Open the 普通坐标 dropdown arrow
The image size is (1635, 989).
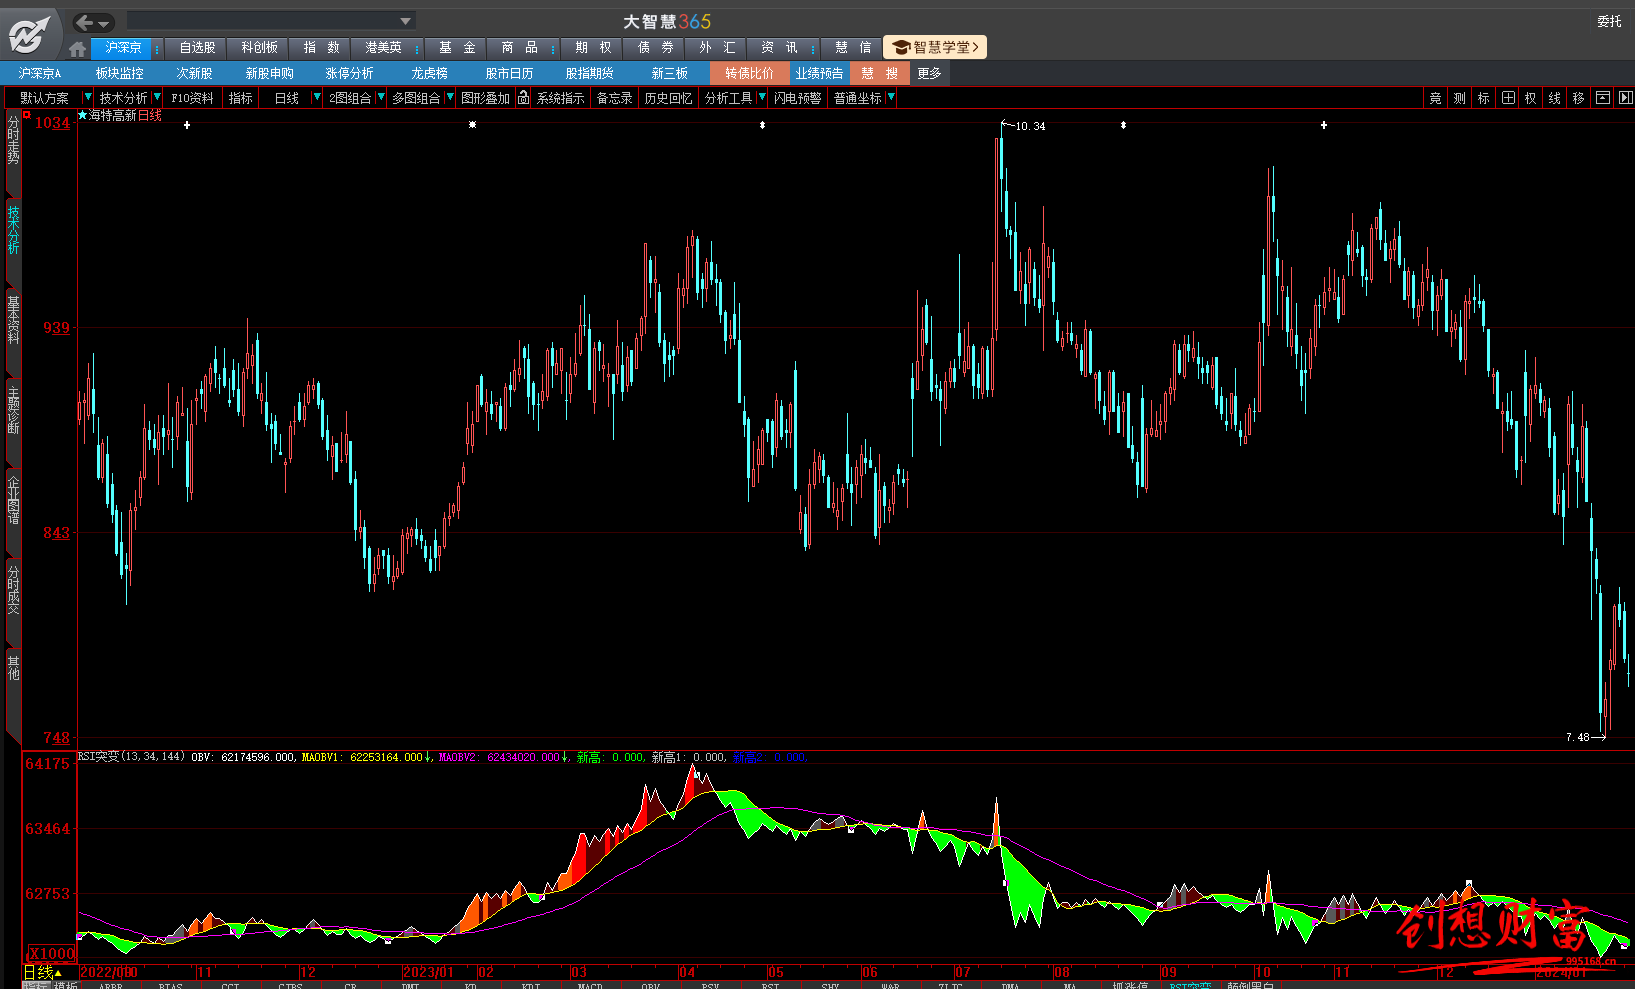[891, 97]
